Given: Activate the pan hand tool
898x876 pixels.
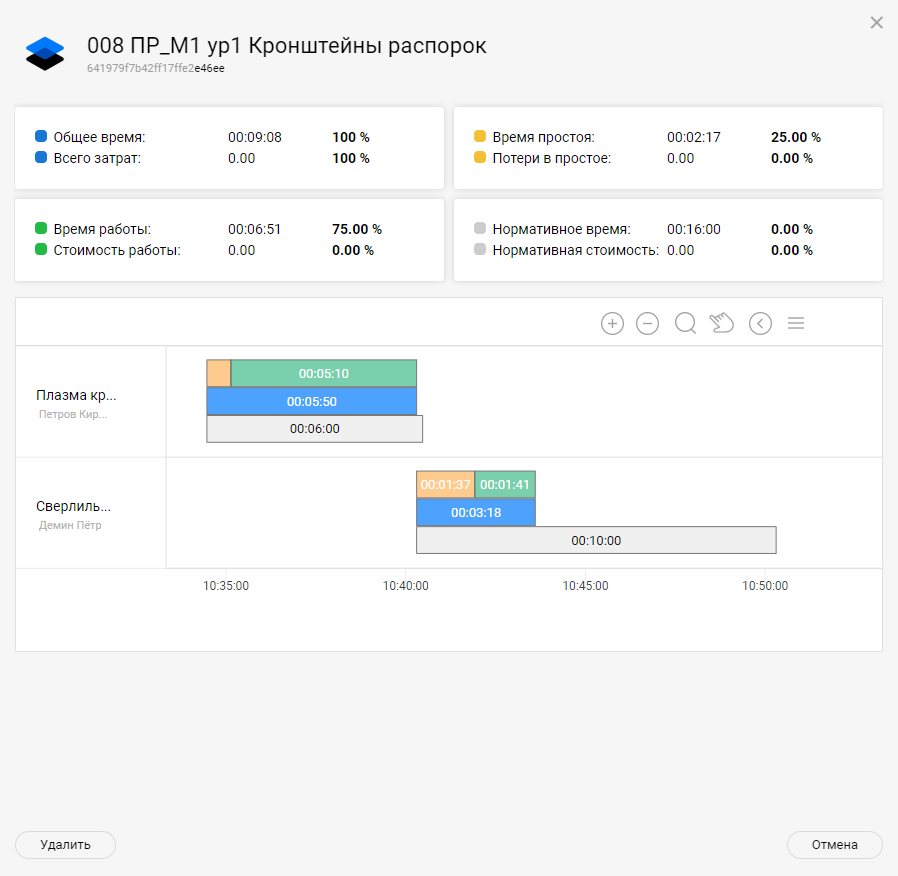Looking at the screenshot, I should coord(722,323).
